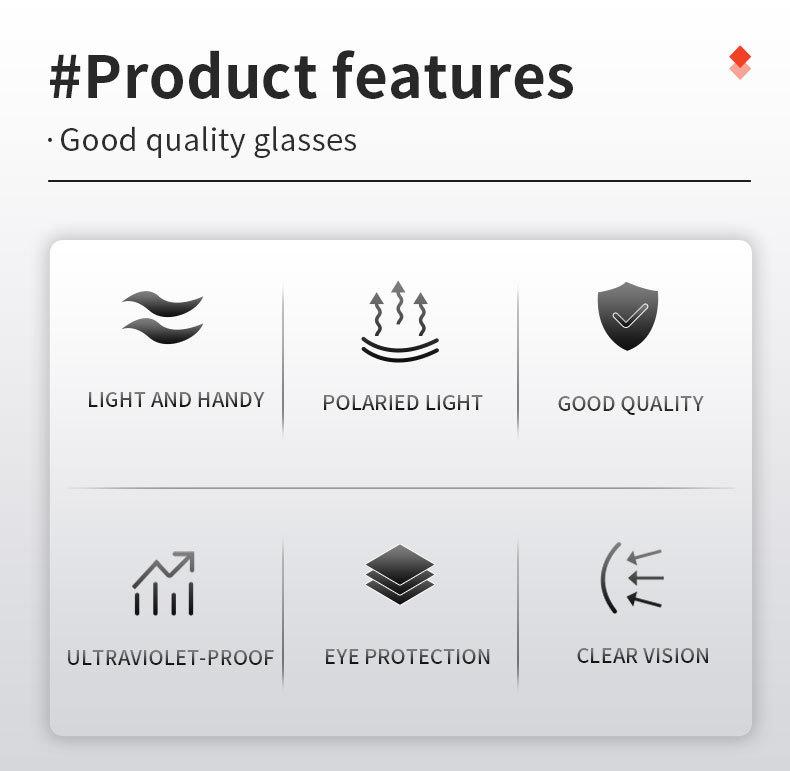Image resolution: width=790 pixels, height=771 pixels.
Task: Select the ULTRAVIOLET-PROOF label
Action: [170, 658]
